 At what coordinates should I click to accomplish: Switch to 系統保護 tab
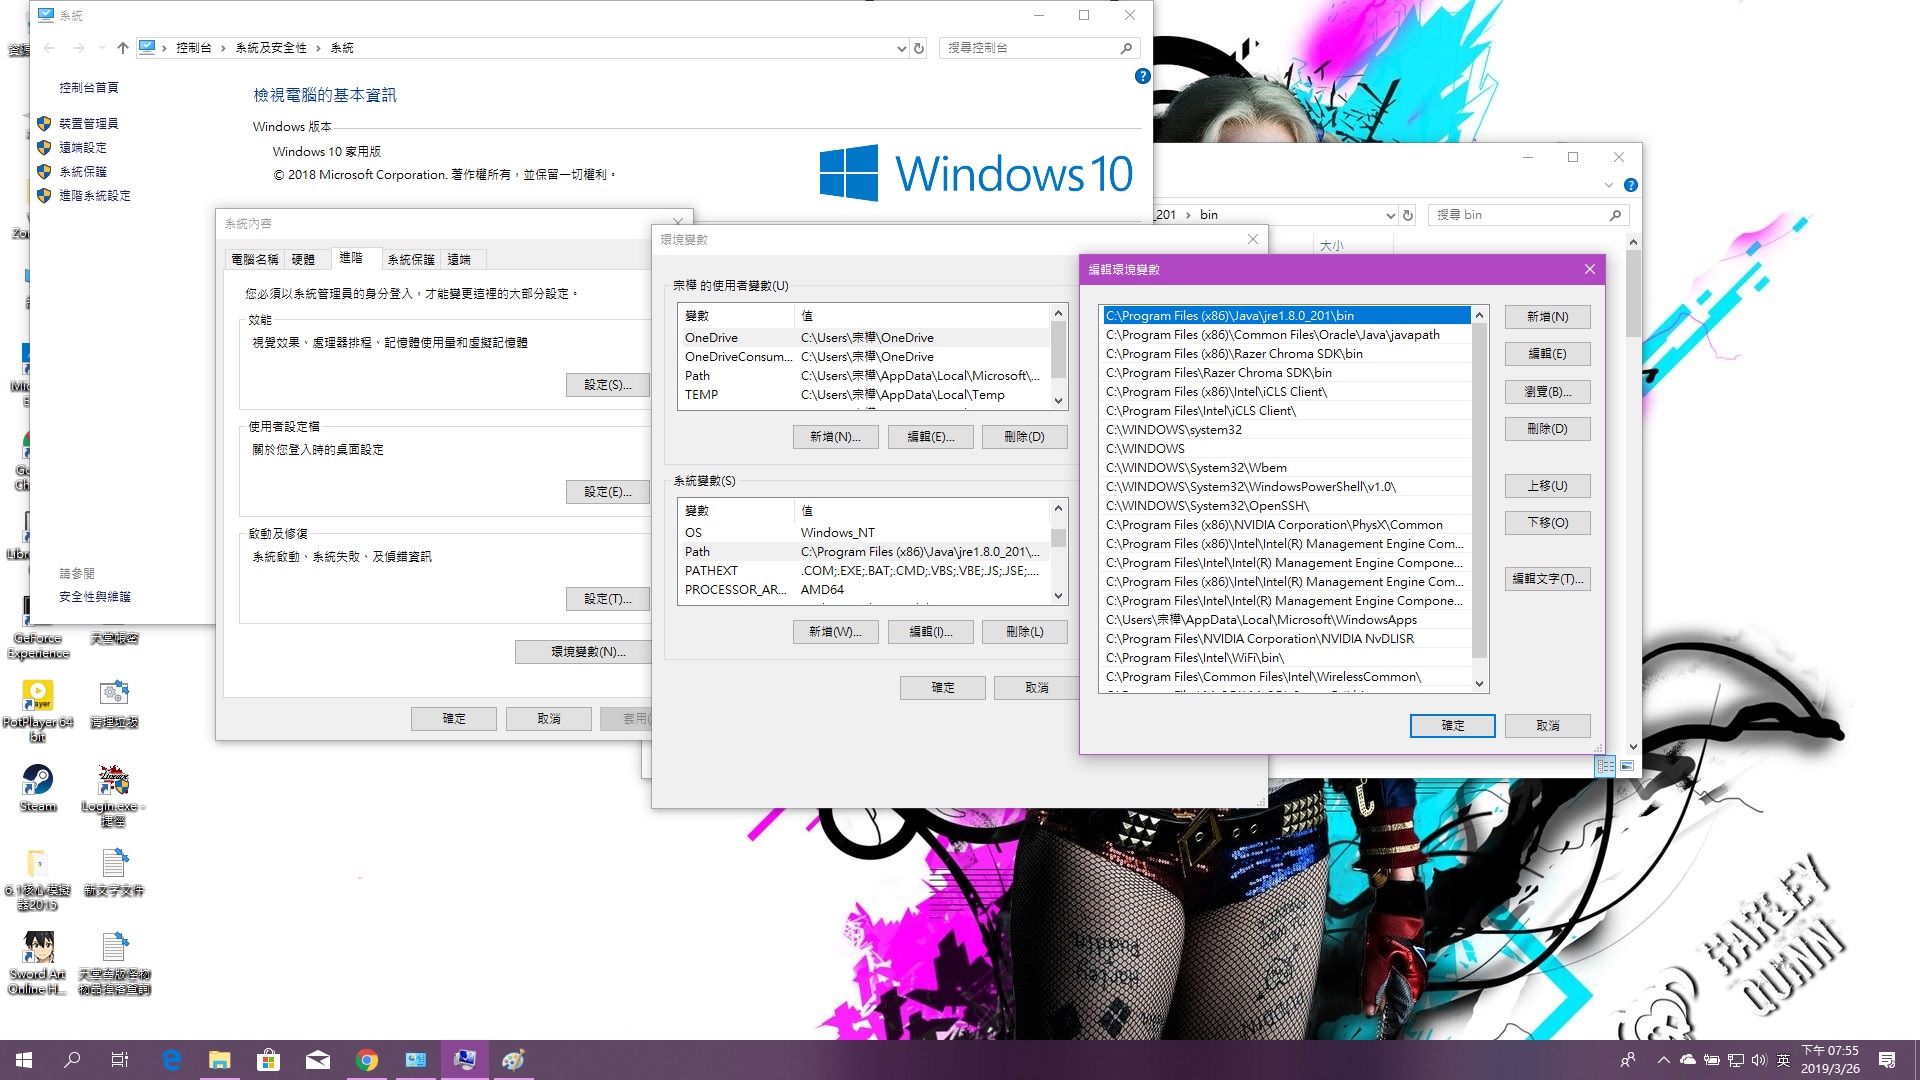411,259
